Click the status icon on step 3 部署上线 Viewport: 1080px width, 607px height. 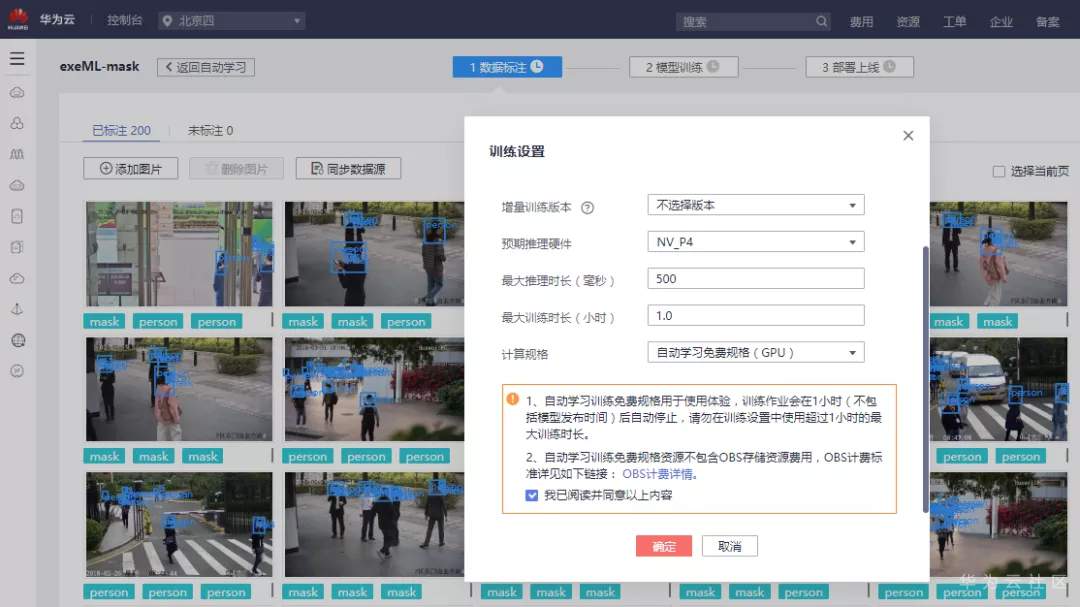click(889, 66)
